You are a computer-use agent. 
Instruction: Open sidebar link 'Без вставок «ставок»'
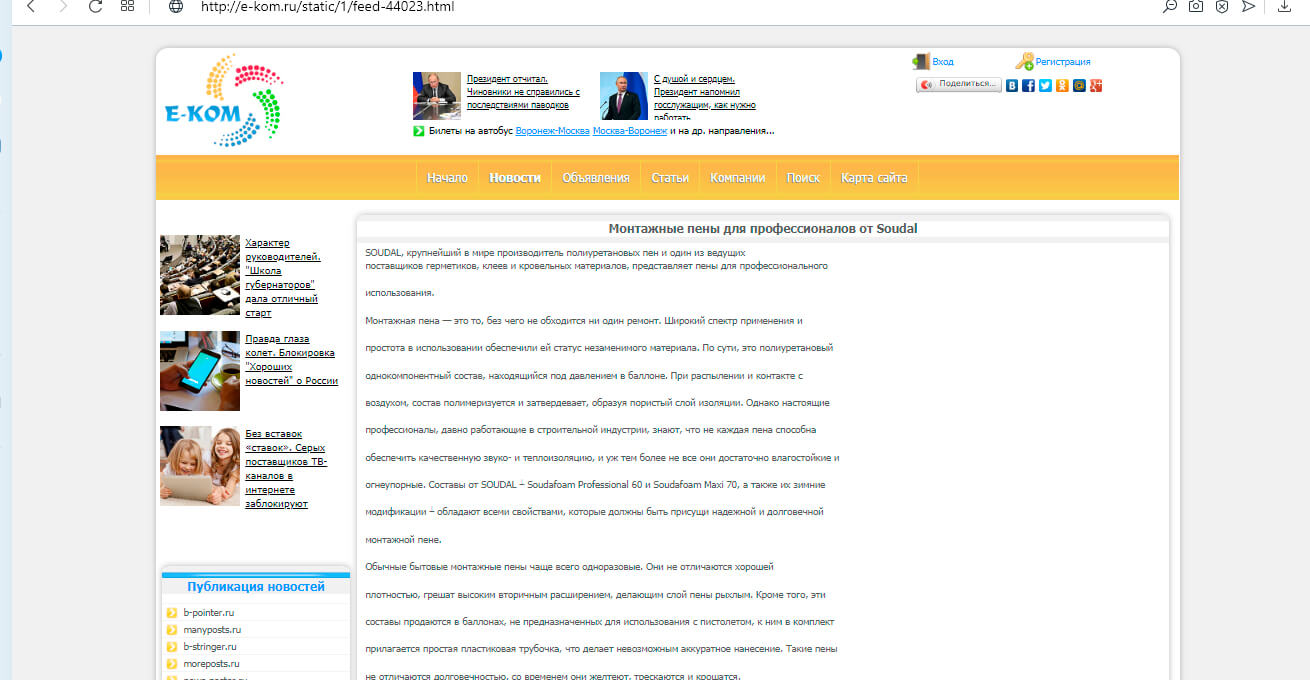pyautogui.click(x=286, y=469)
